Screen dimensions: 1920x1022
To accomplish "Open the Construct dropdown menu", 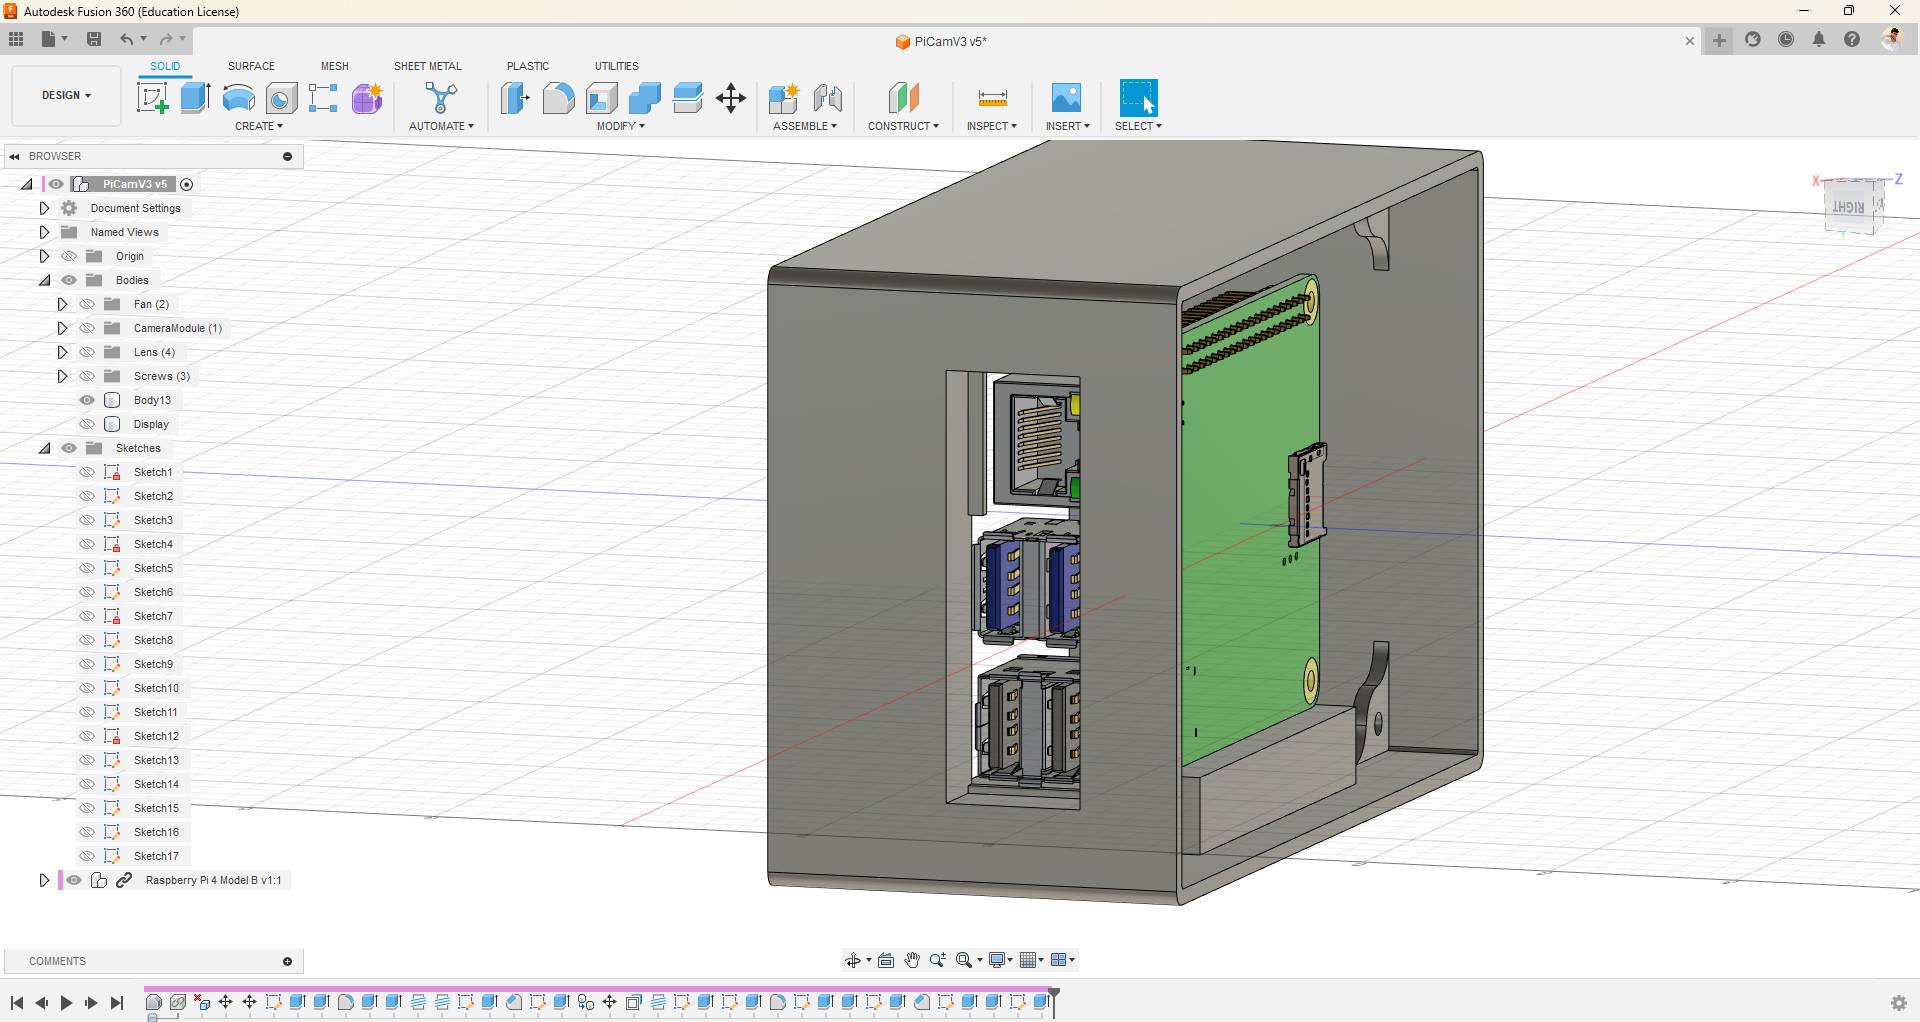I will (903, 126).
